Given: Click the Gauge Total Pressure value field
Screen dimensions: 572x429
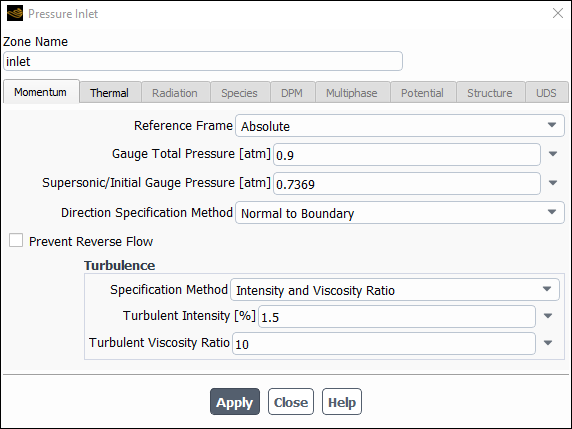Looking at the screenshot, I should point(407,154).
